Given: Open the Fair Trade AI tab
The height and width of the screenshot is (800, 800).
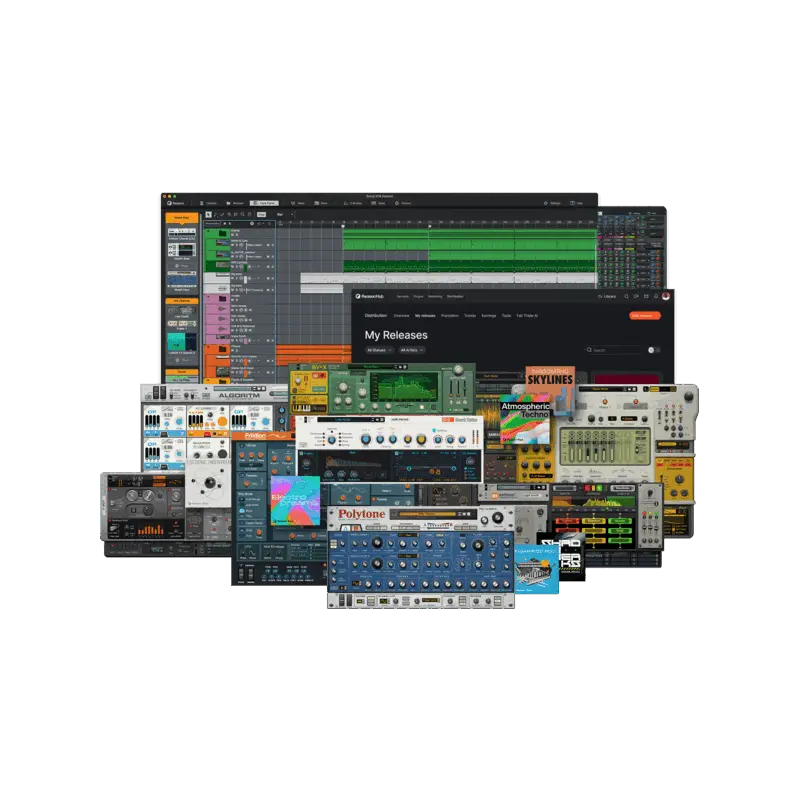Looking at the screenshot, I should click(527, 316).
